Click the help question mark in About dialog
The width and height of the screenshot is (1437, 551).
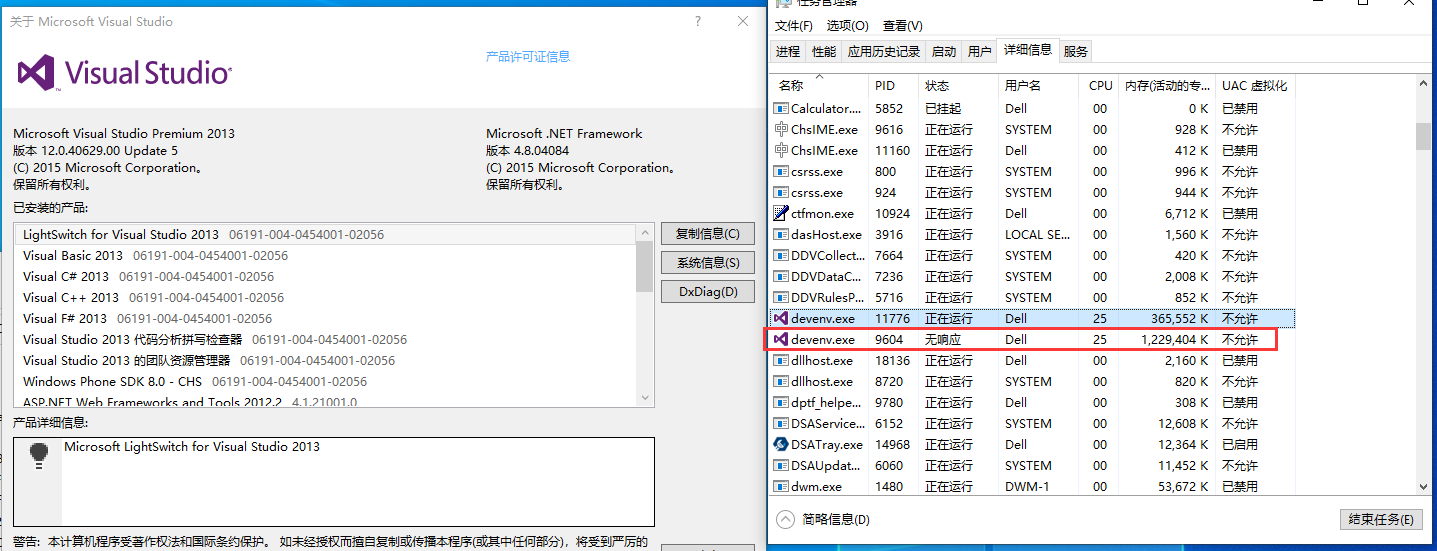point(698,21)
